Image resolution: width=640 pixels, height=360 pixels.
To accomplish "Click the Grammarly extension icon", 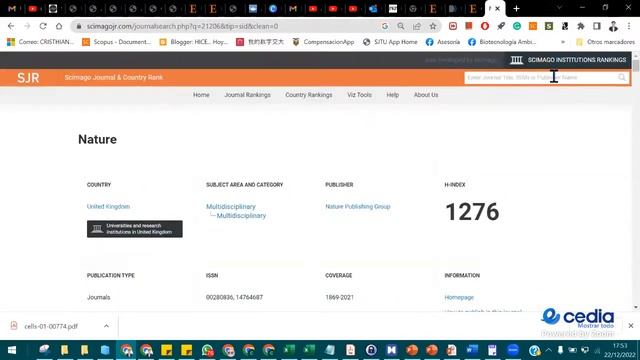I will coord(517,26).
